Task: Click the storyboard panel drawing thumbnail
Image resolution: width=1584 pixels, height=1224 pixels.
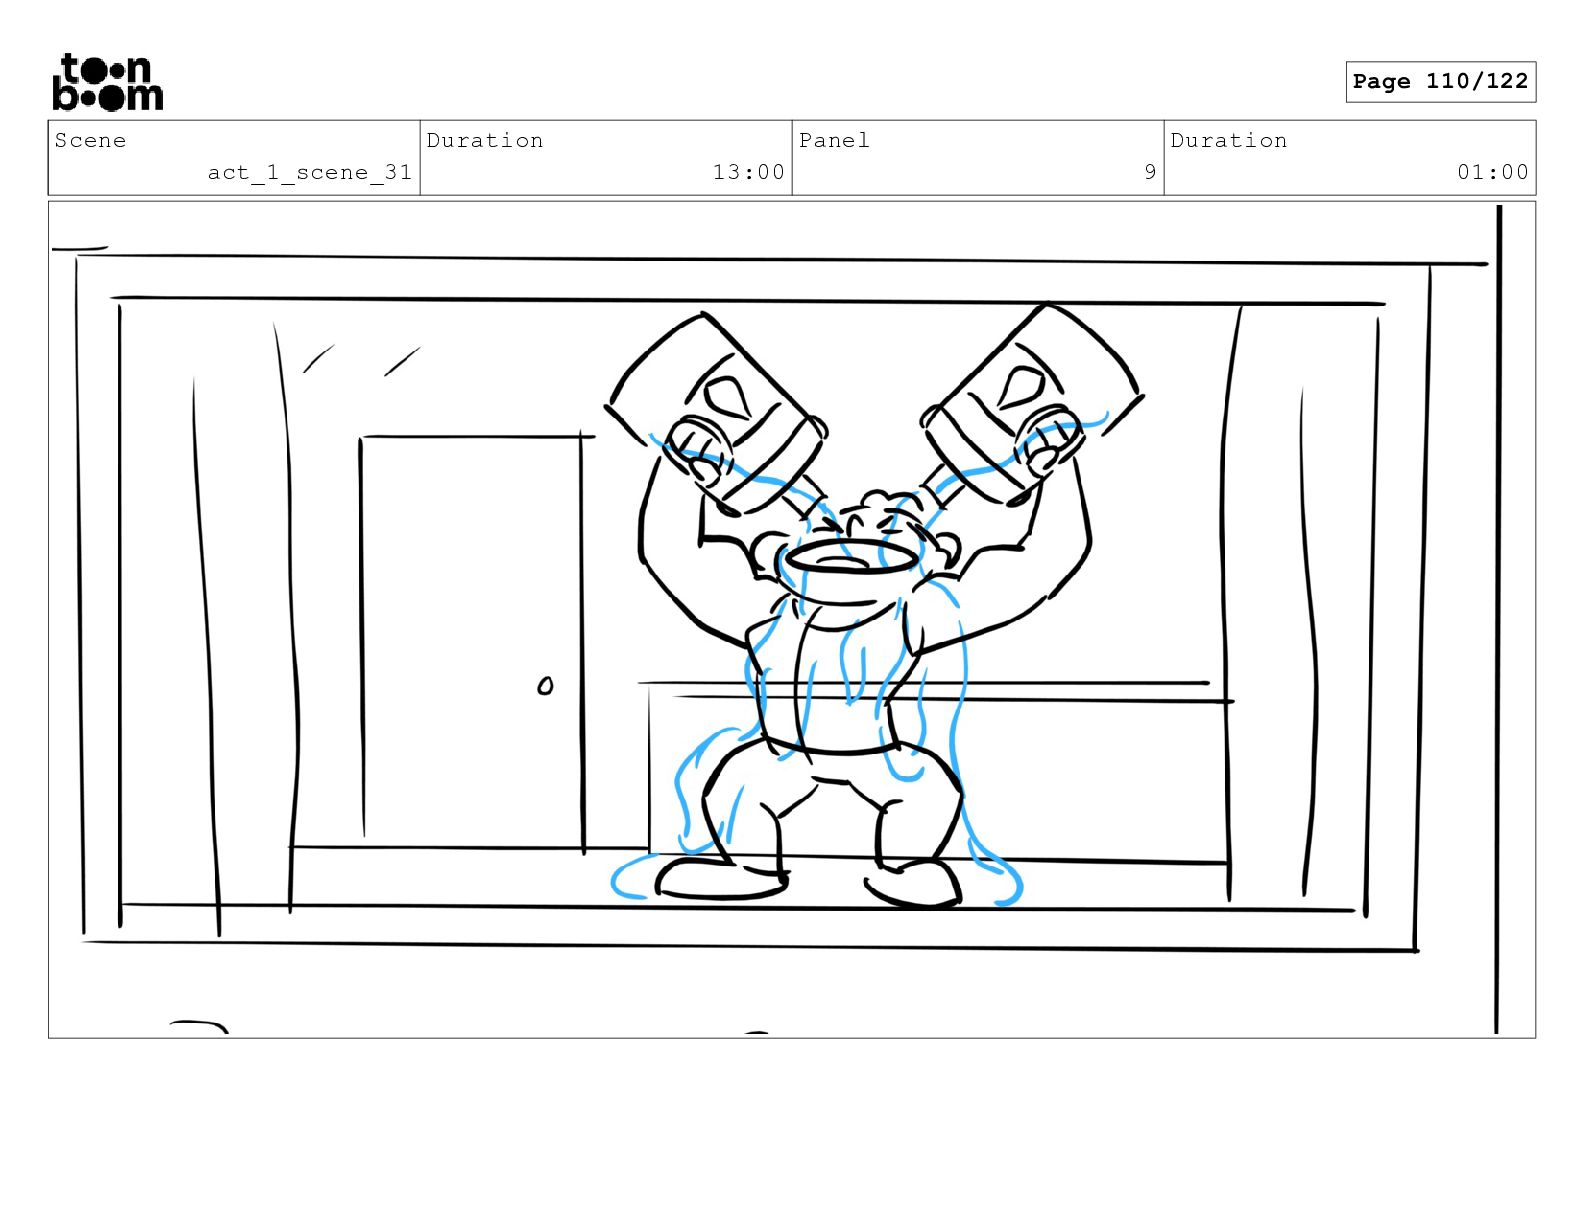Action: click(792, 620)
